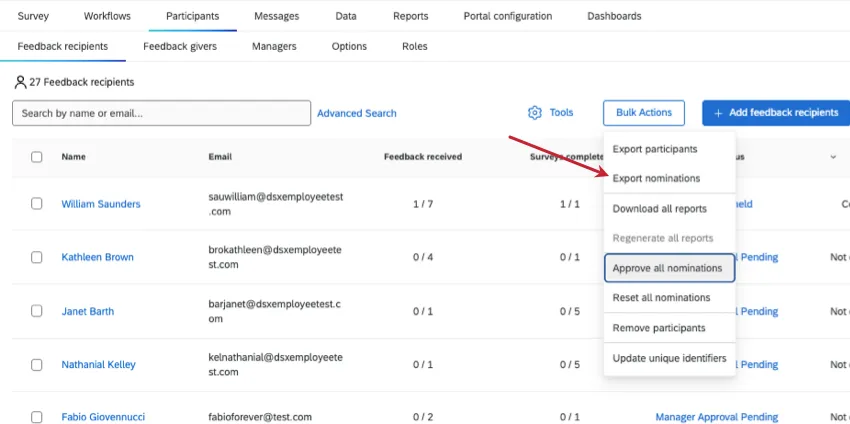Screen dimensions: 850x424
Task: Click Manager Approval Pending for Fabio Giovennucci
Action: pos(717,417)
